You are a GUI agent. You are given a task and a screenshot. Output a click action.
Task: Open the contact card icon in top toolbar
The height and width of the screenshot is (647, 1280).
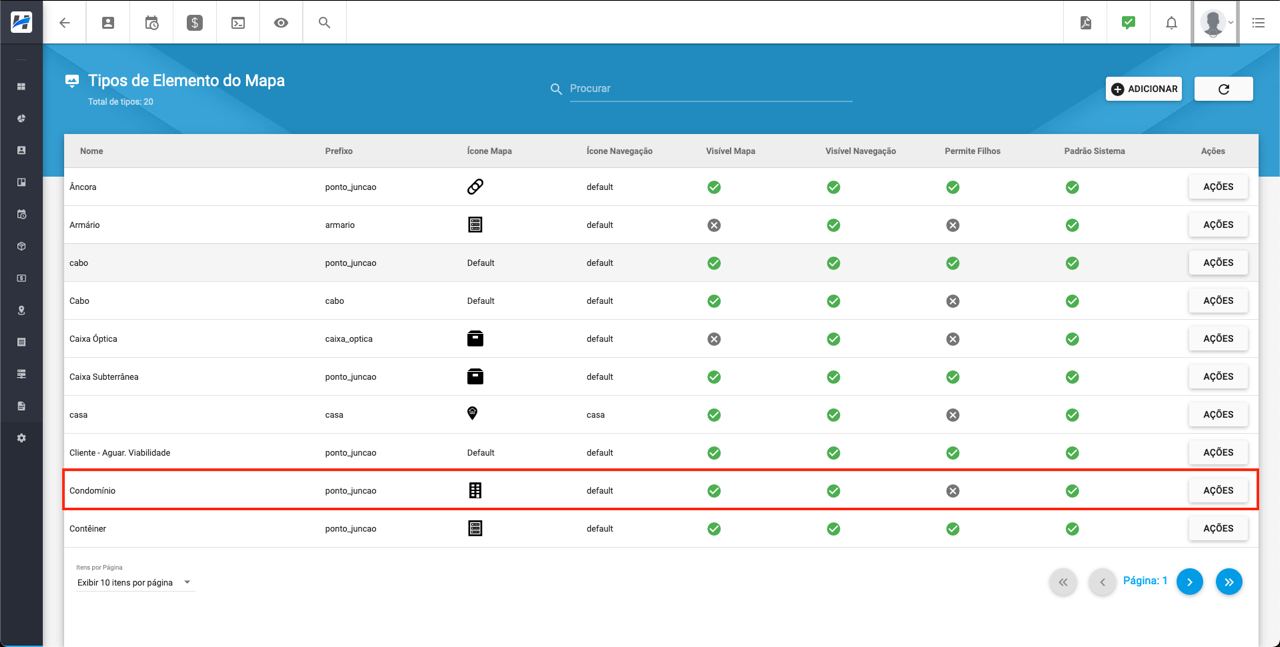click(x=108, y=22)
